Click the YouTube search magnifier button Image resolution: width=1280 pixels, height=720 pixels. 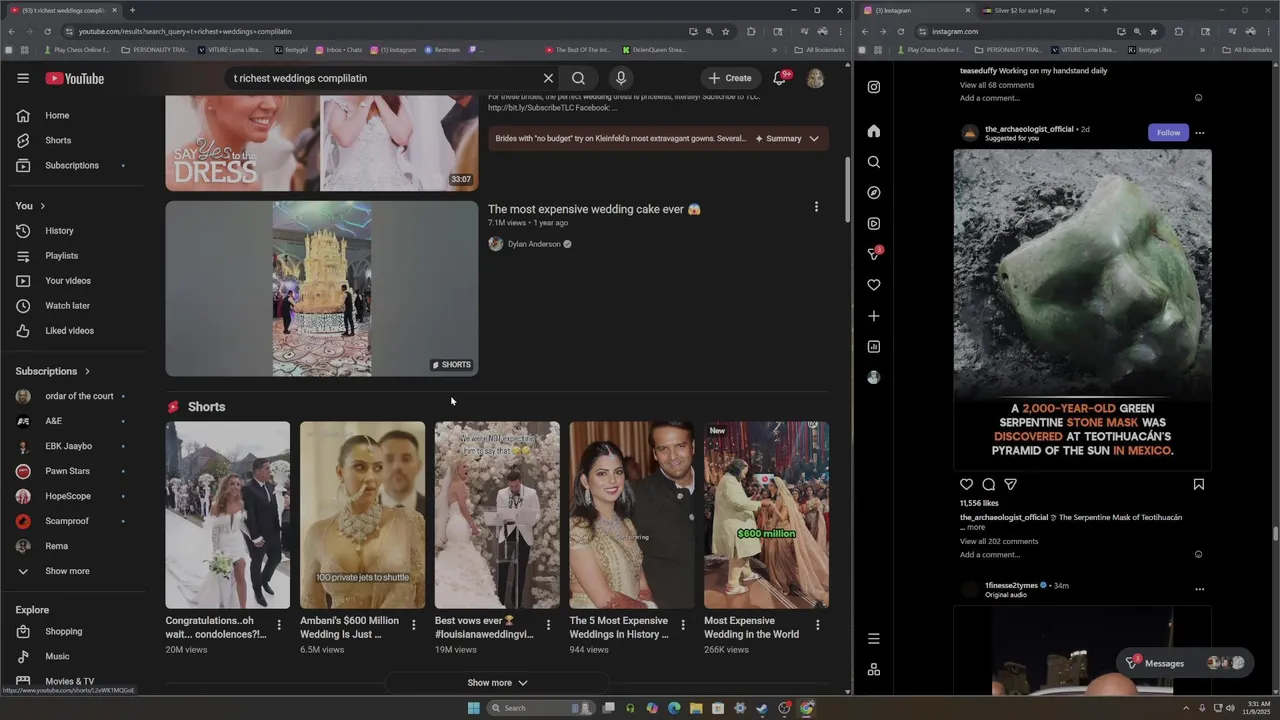pyautogui.click(x=578, y=78)
